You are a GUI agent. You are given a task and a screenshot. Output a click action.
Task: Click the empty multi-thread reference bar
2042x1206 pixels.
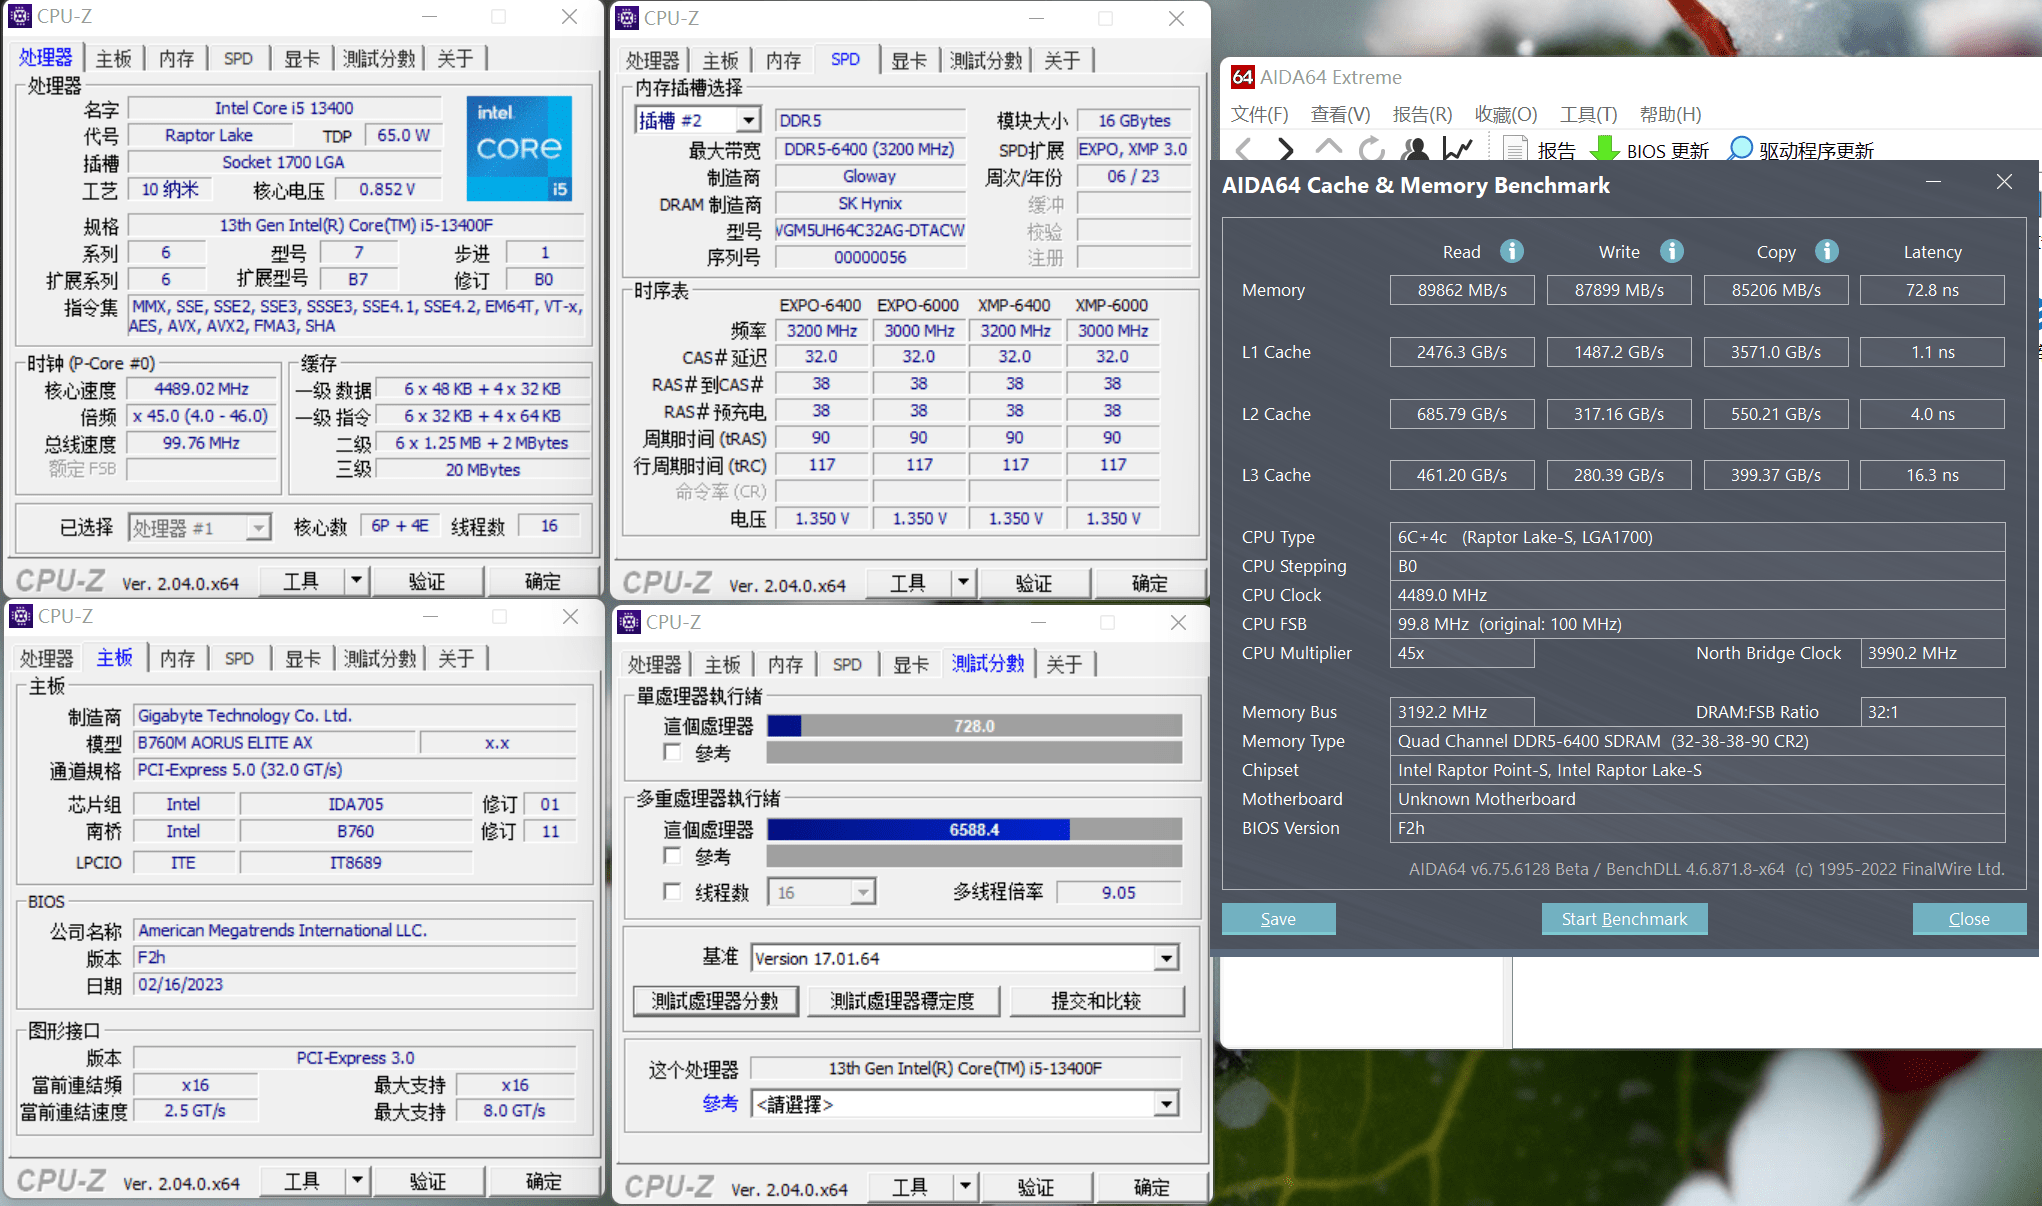click(974, 856)
